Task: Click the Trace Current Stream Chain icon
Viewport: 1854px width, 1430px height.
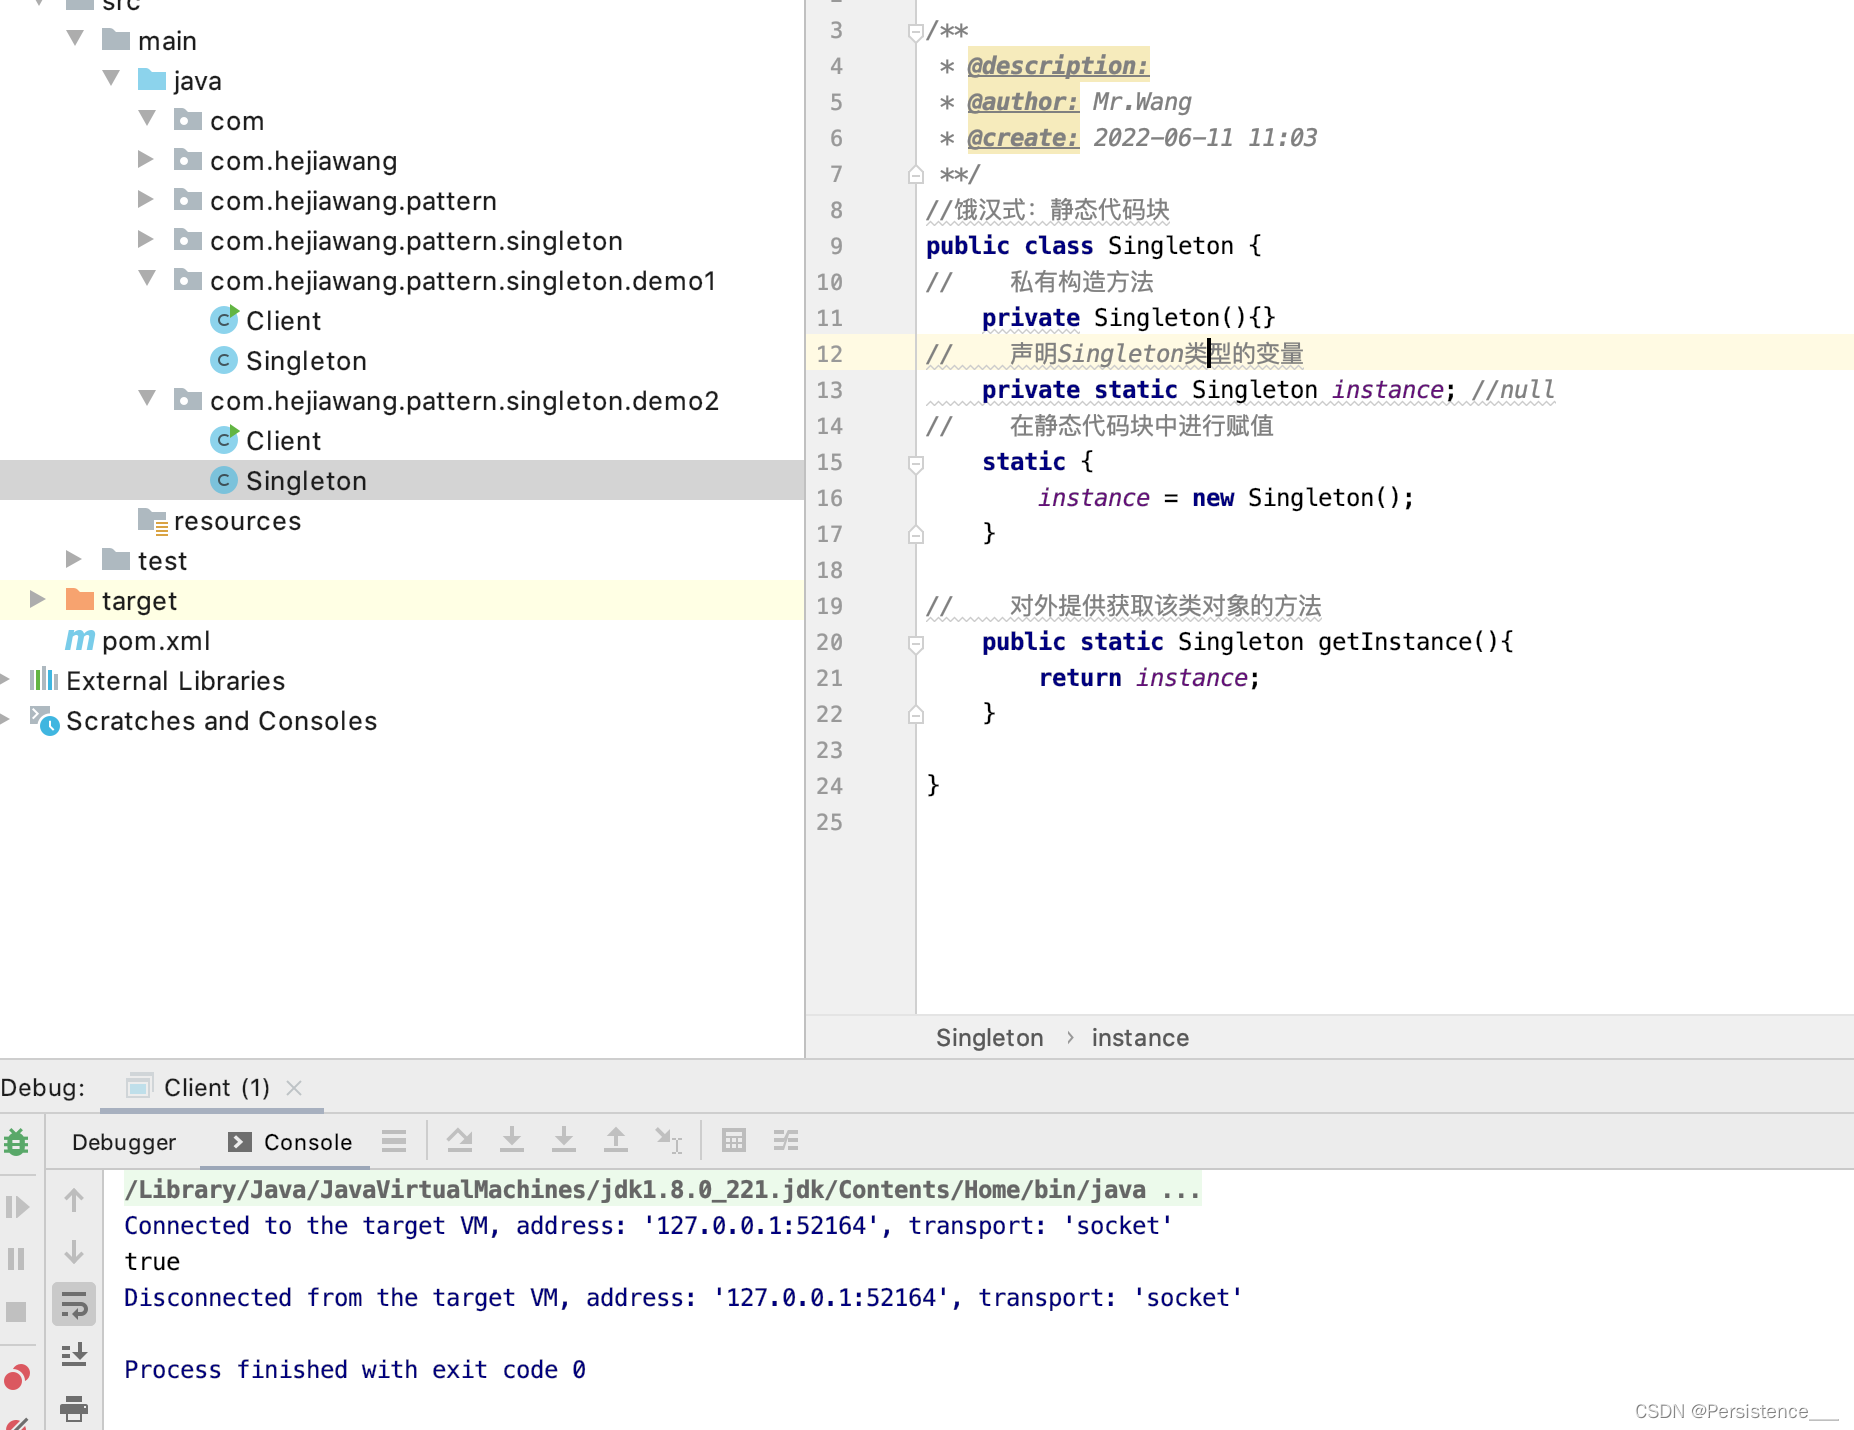Action: coord(786,1140)
